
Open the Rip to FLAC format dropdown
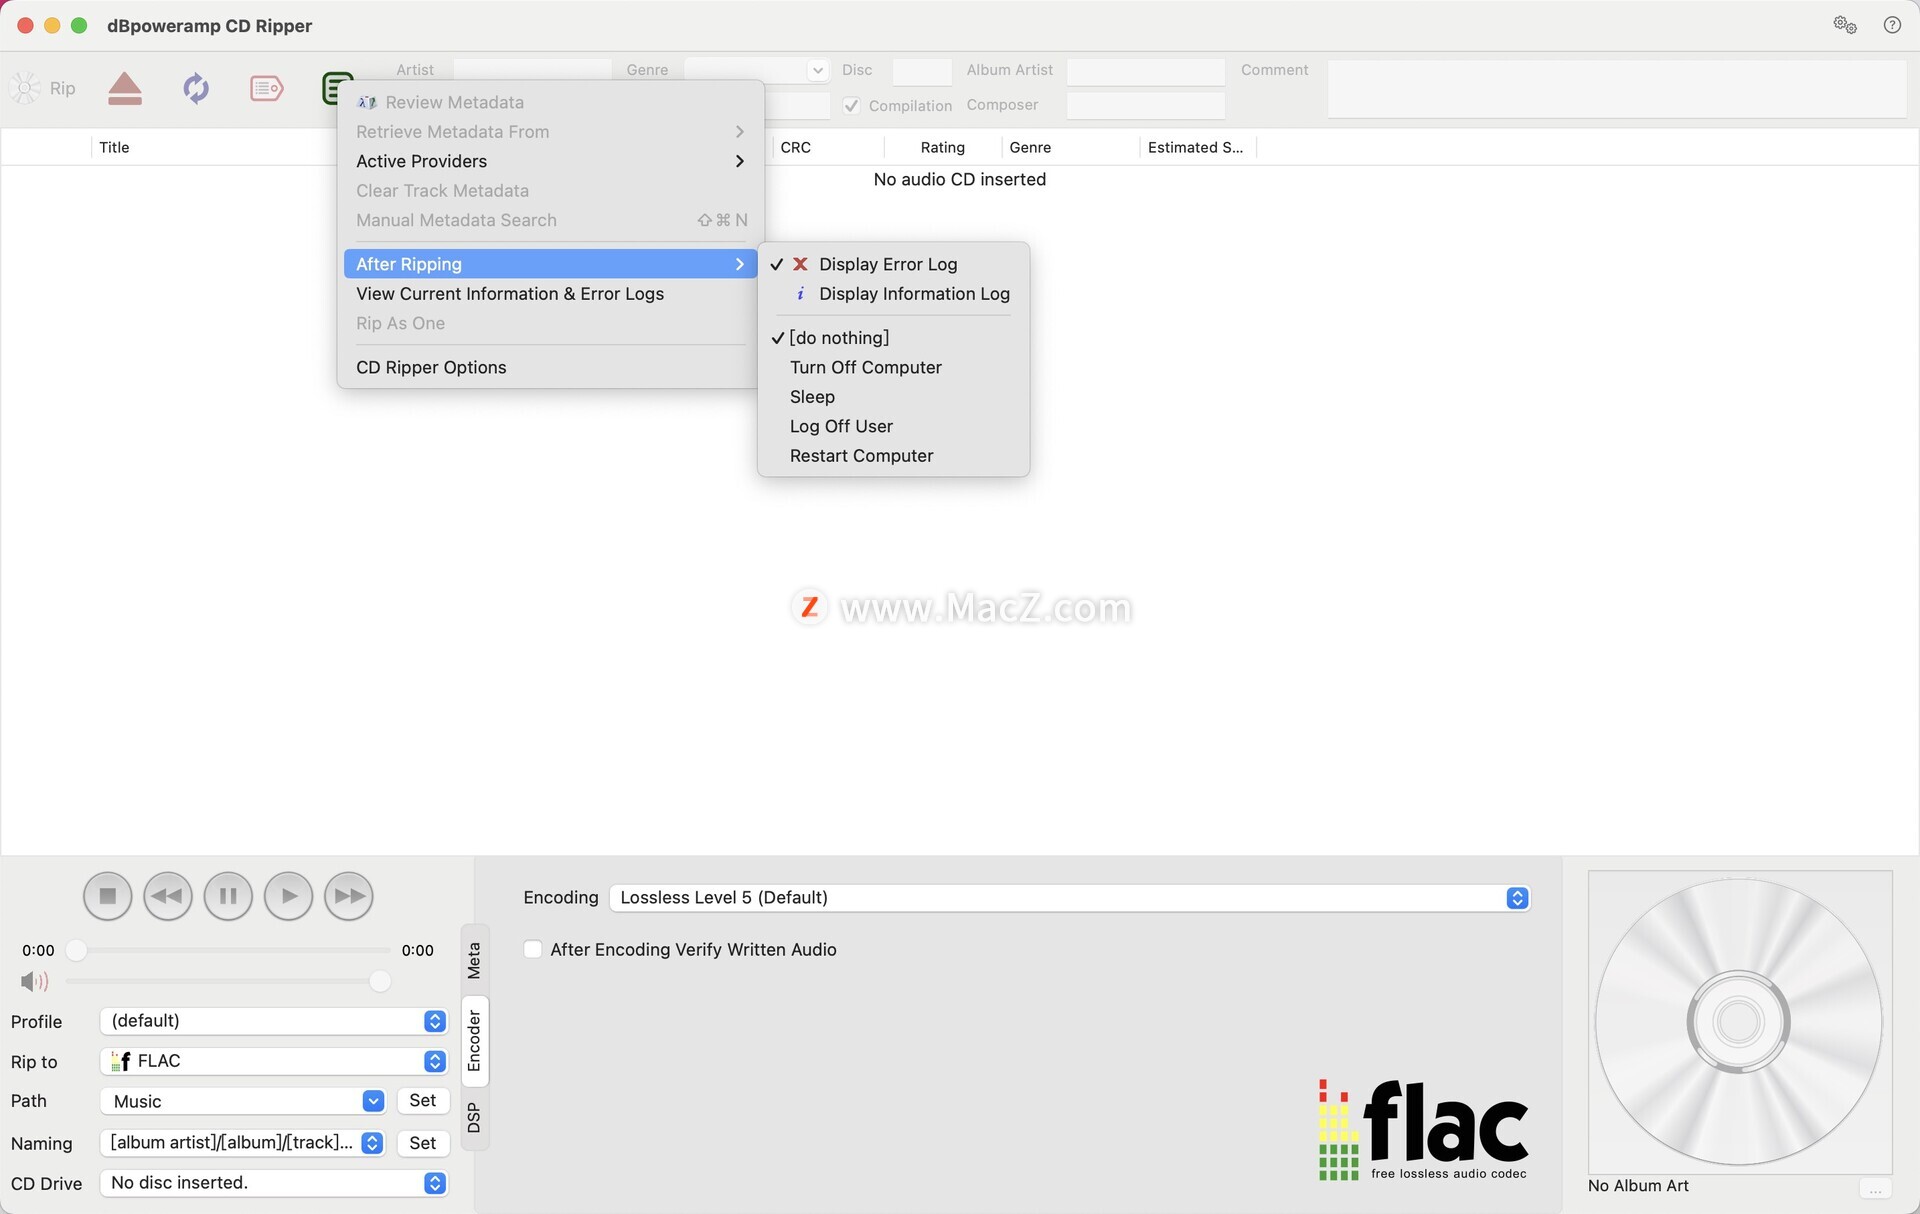coord(273,1061)
